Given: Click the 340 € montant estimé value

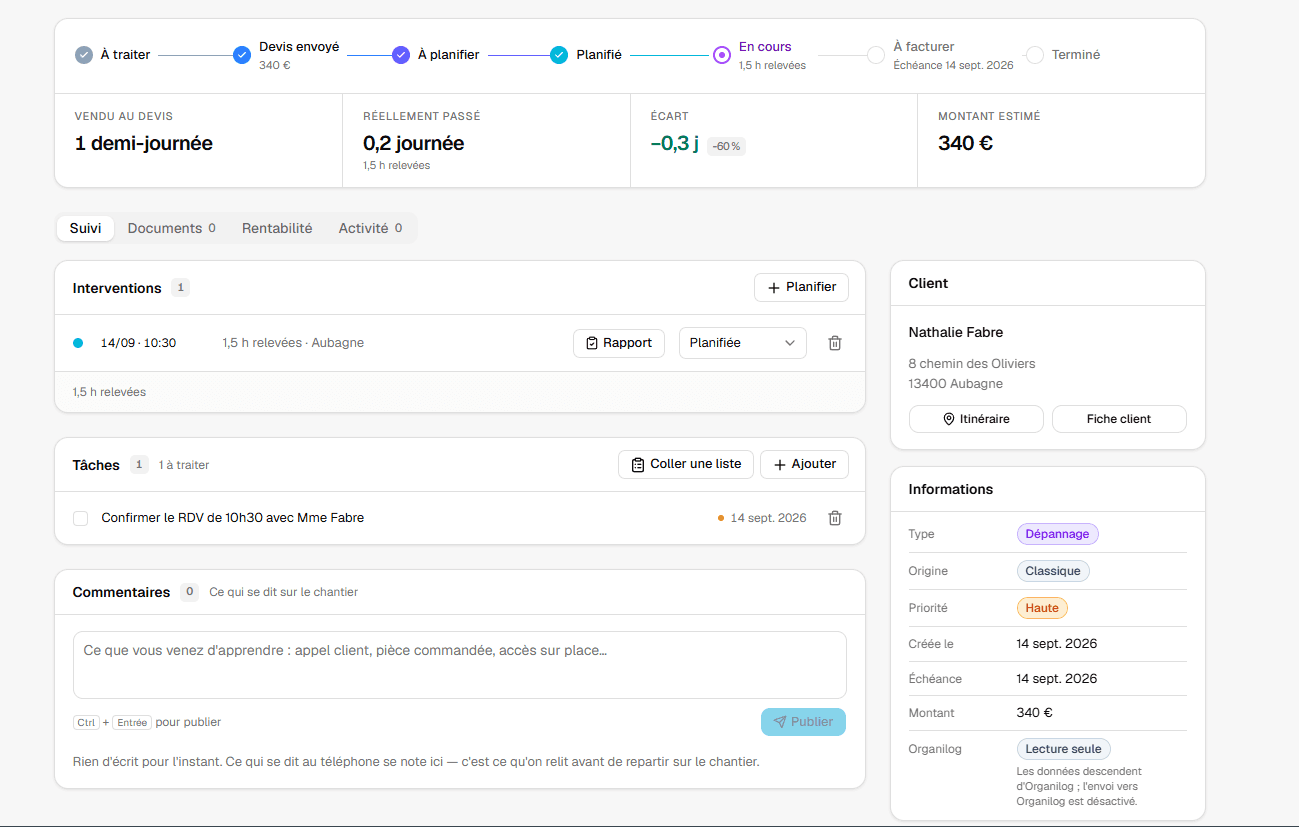Looking at the screenshot, I should [965, 143].
